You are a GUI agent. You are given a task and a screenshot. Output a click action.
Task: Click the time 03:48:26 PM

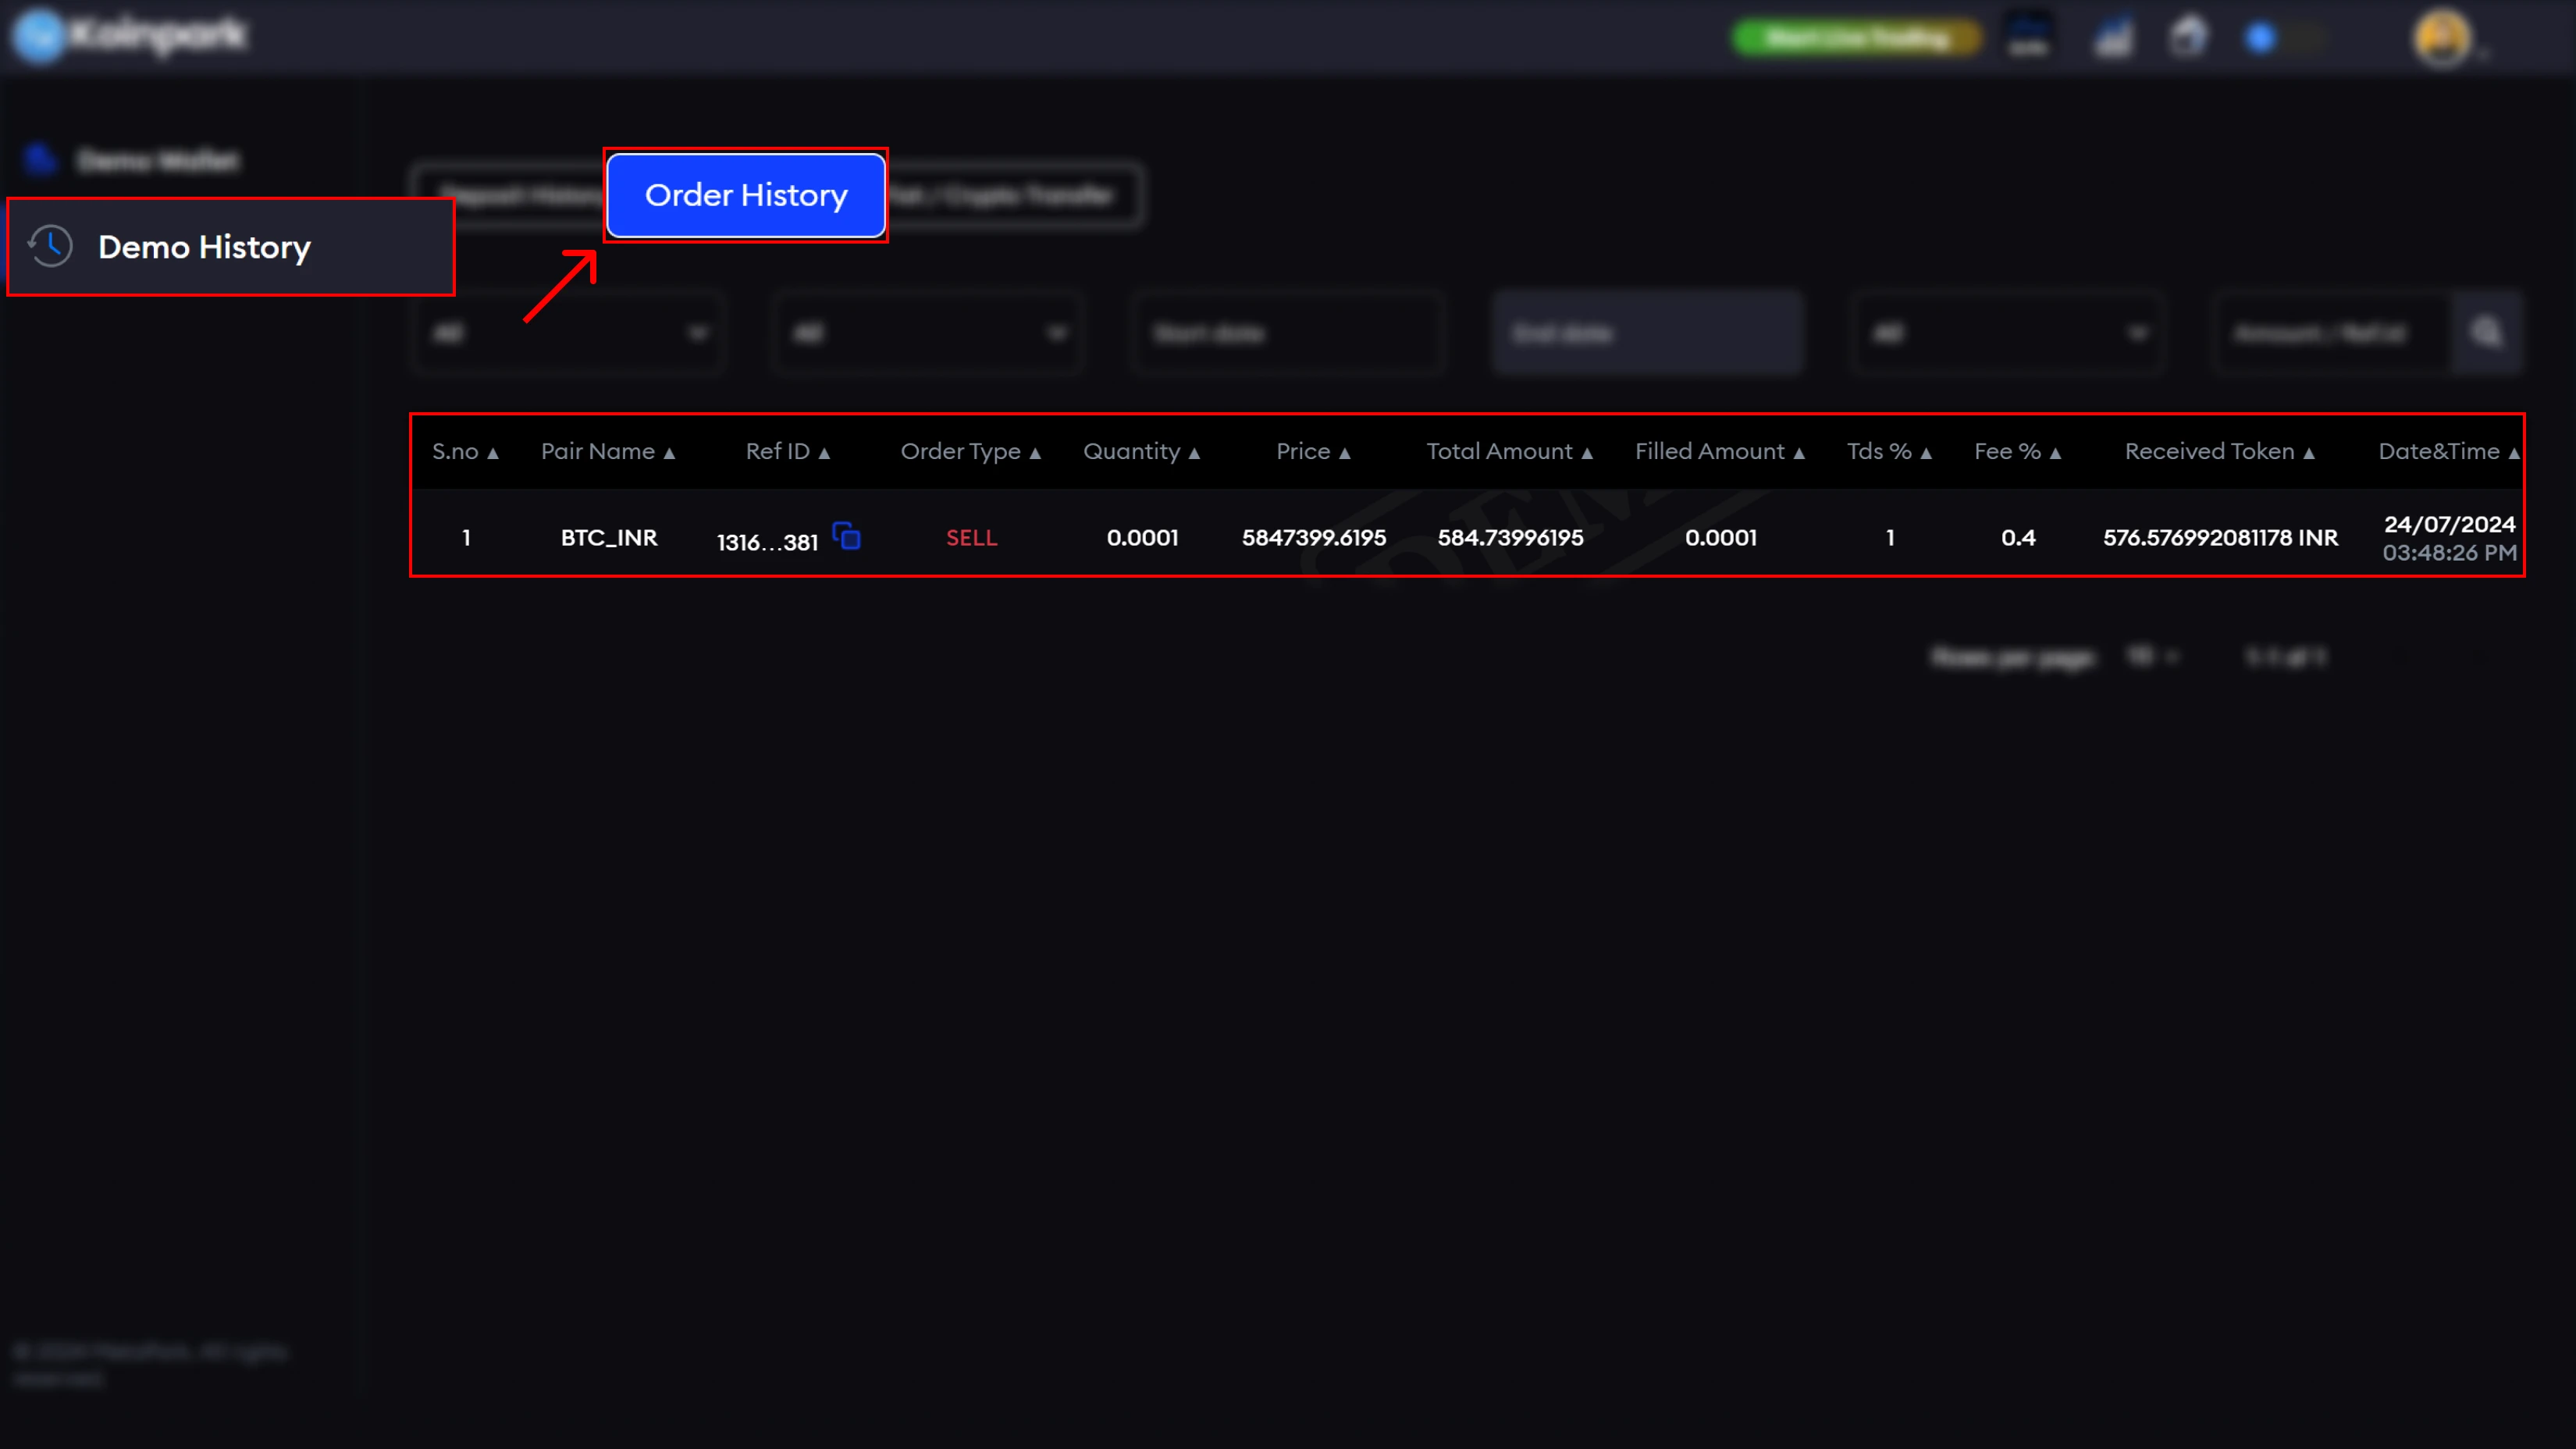pyautogui.click(x=2449, y=553)
